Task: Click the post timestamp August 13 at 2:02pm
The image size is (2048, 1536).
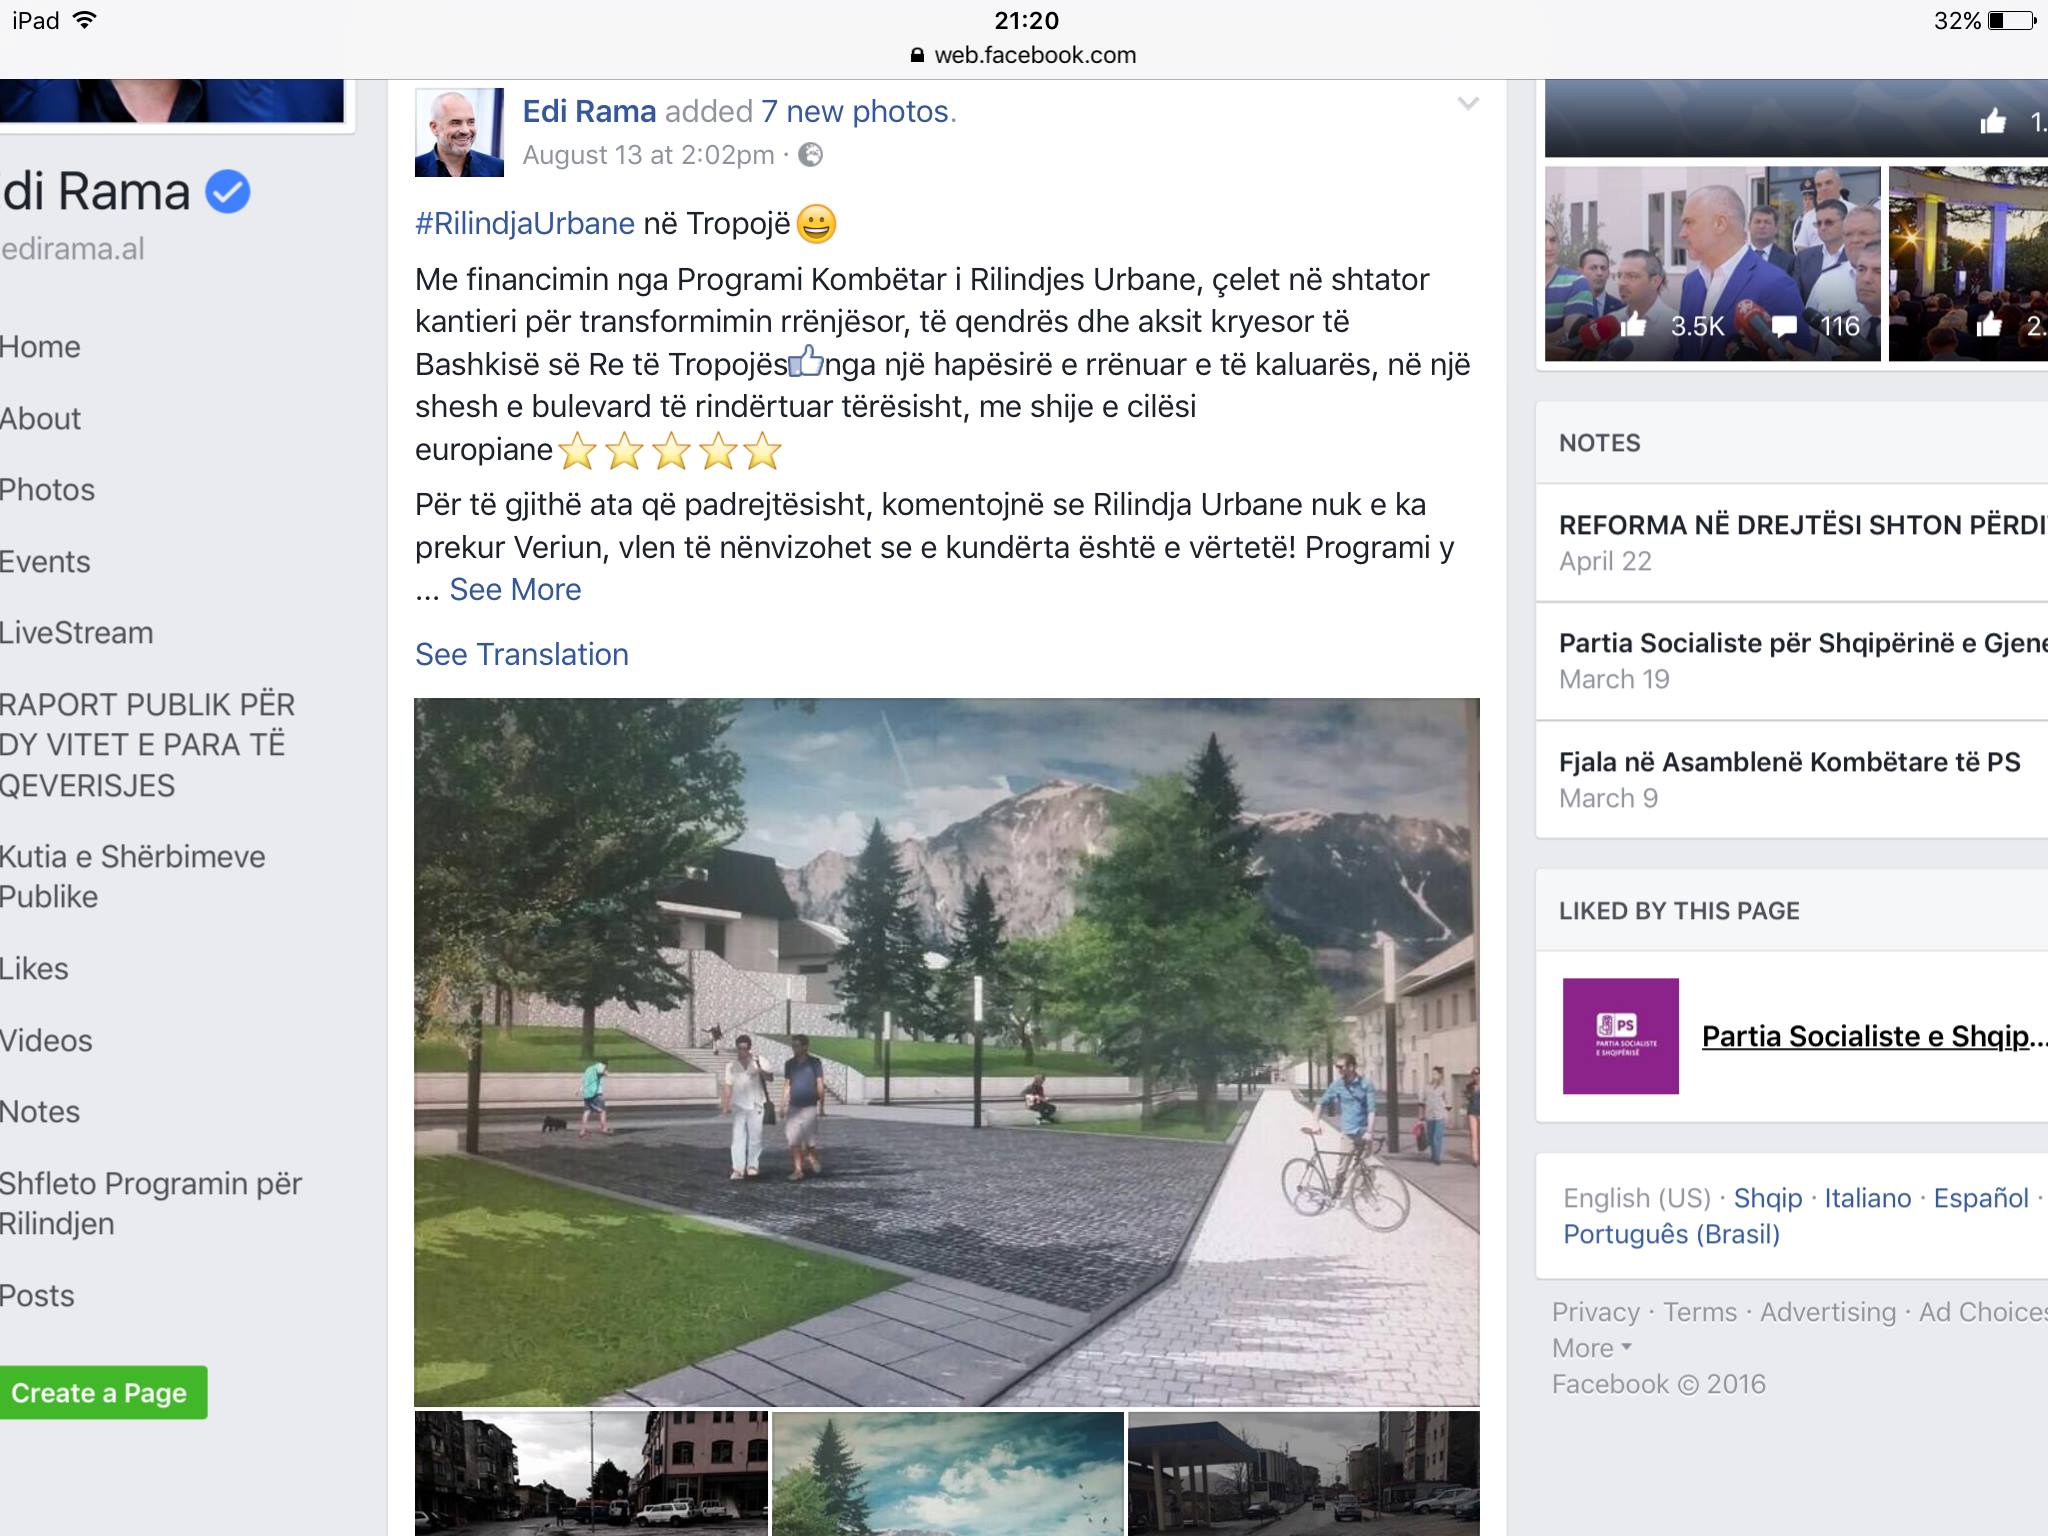Action: pyautogui.click(x=648, y=155)
